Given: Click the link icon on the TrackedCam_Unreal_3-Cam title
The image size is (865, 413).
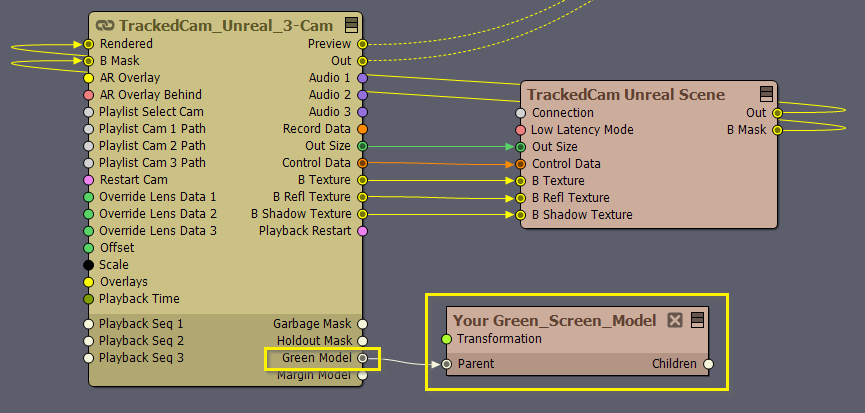Looking at the screenshot, I should click(104, 25).
